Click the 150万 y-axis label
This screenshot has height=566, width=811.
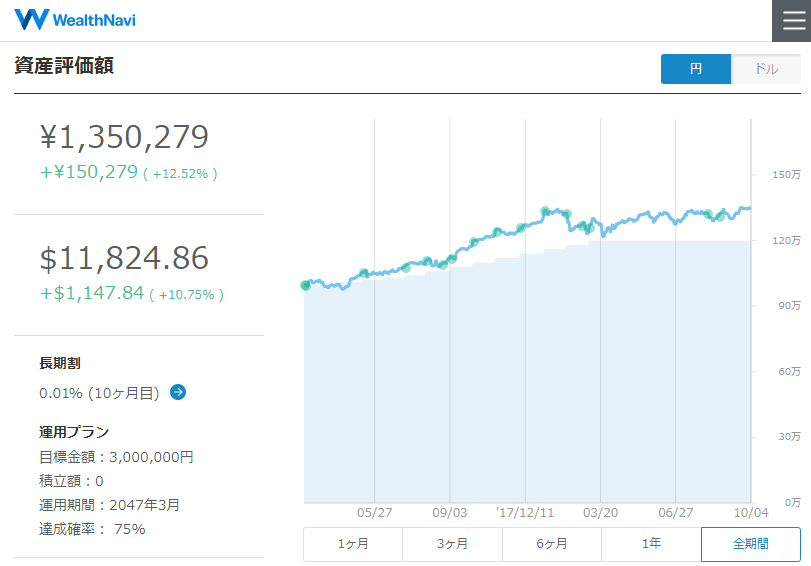pyautogui.click(x=786, y=175)
